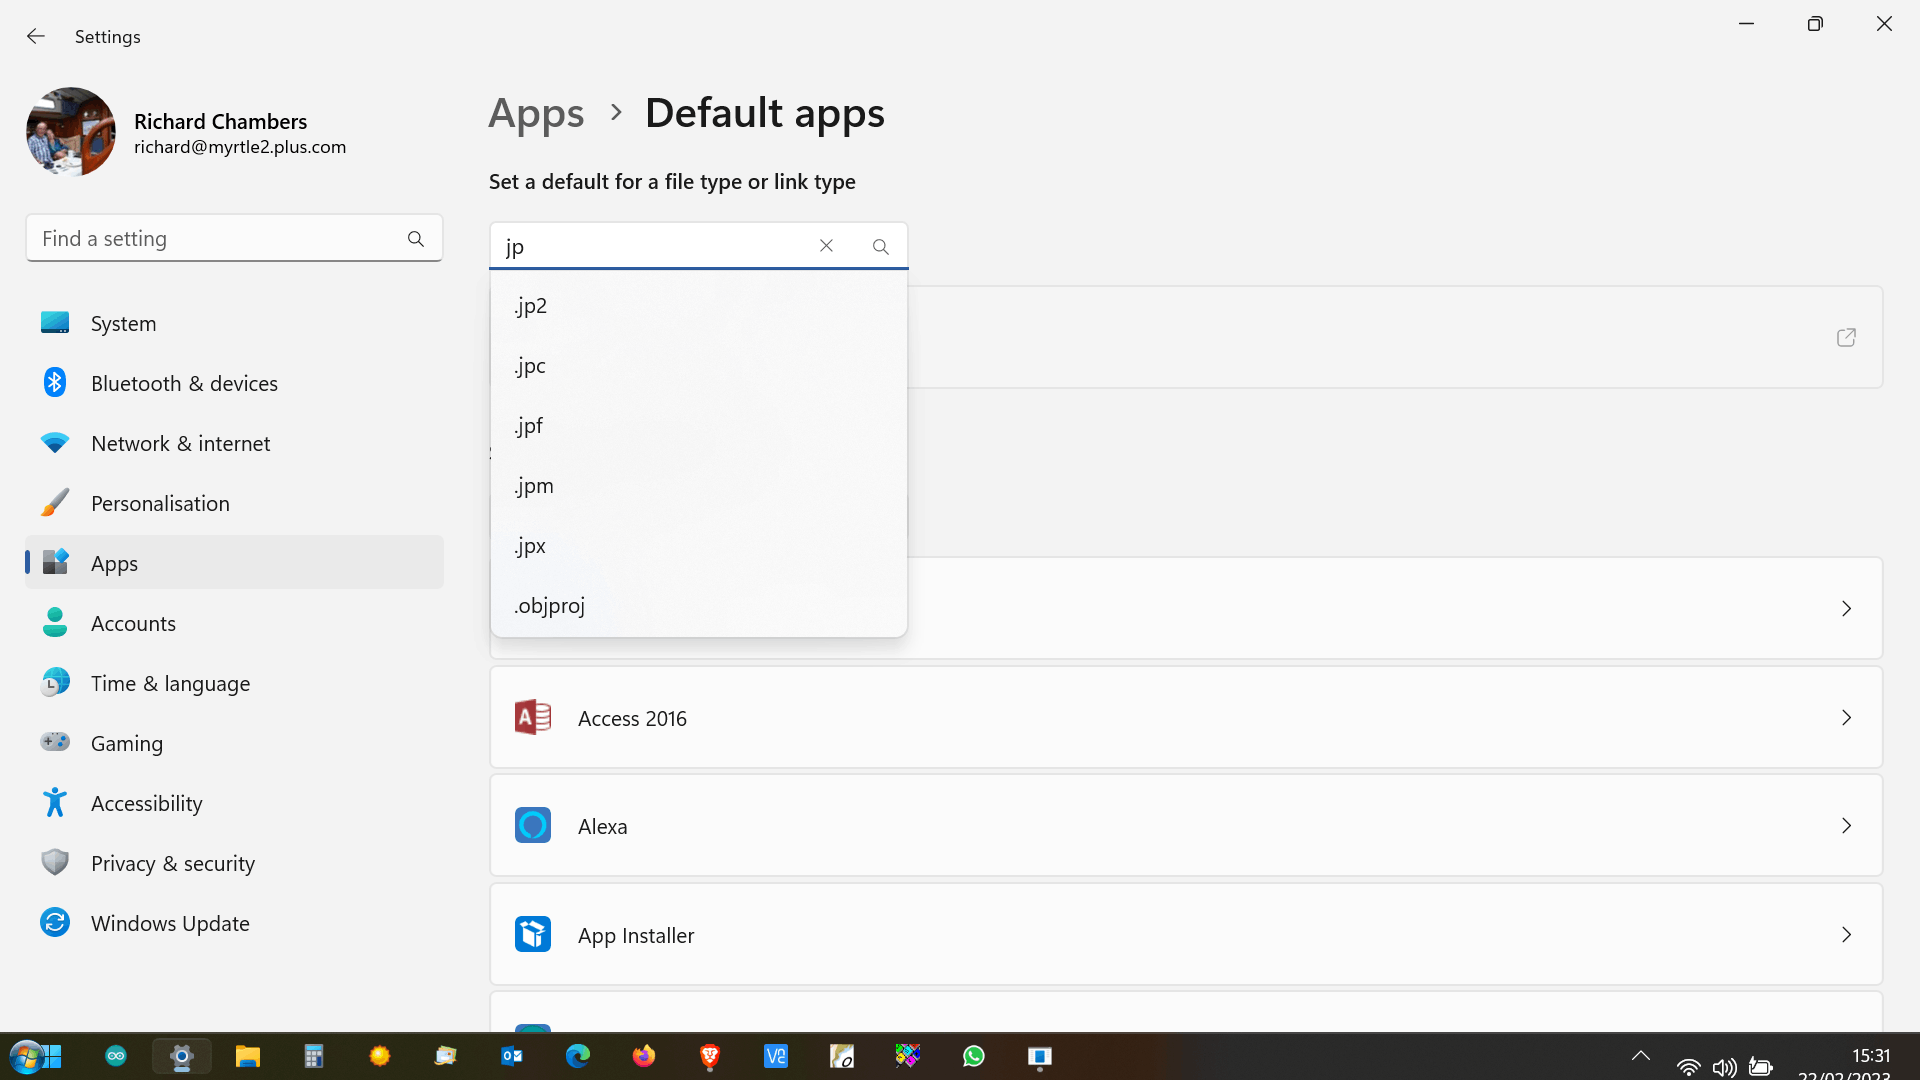Go back using the back arrow
The height and width of the screenshot is (1080, 1920).
click(36, 36)
